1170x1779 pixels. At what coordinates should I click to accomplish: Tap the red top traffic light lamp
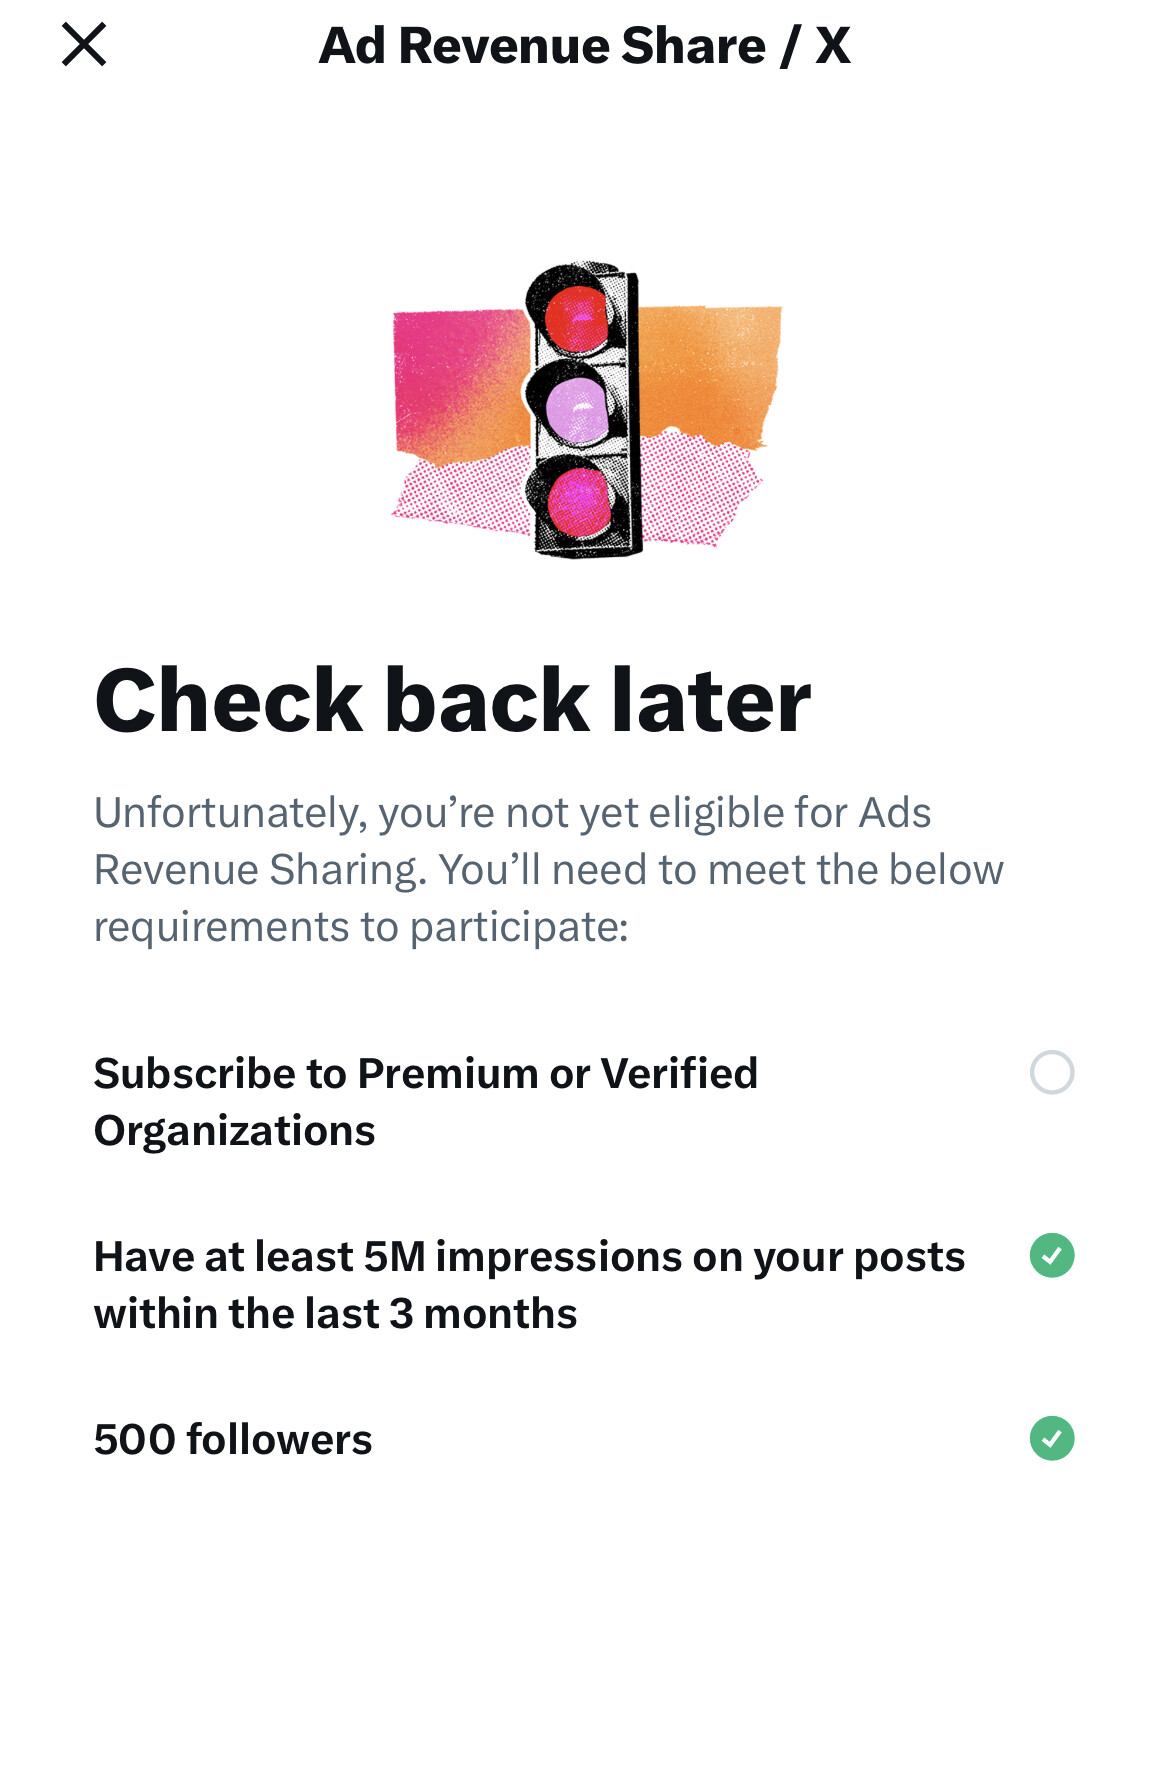pyautogui.click(x=577, y=317)
